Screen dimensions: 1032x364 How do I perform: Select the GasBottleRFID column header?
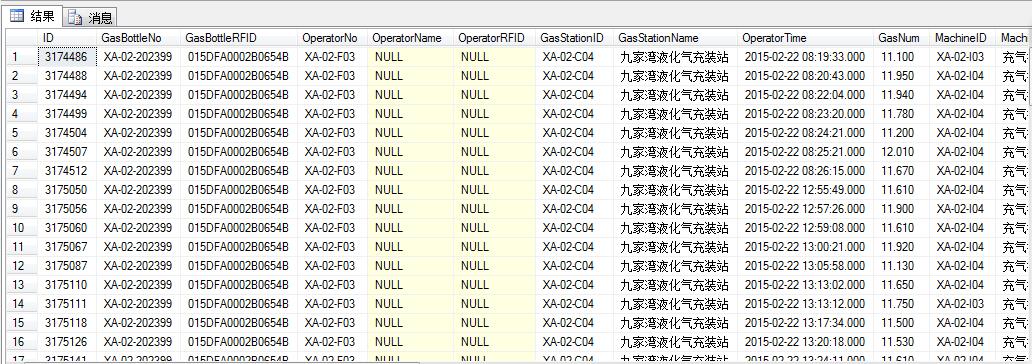point(239,38)
